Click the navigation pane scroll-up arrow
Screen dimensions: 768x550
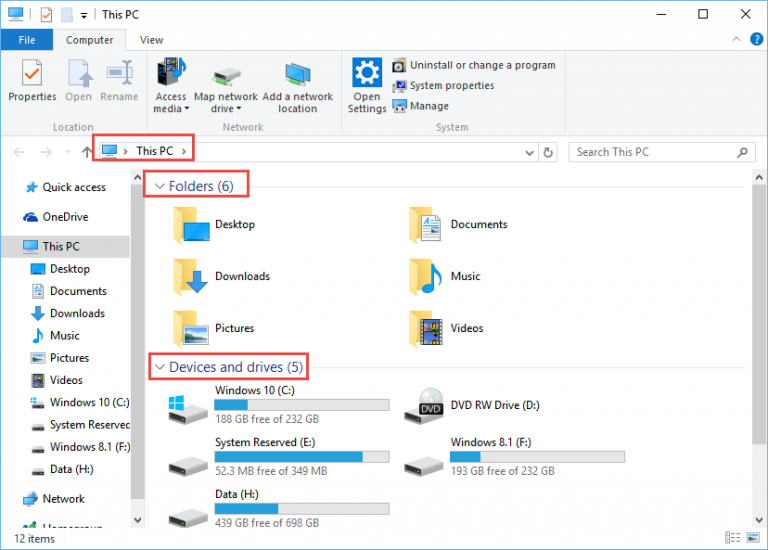138,177
